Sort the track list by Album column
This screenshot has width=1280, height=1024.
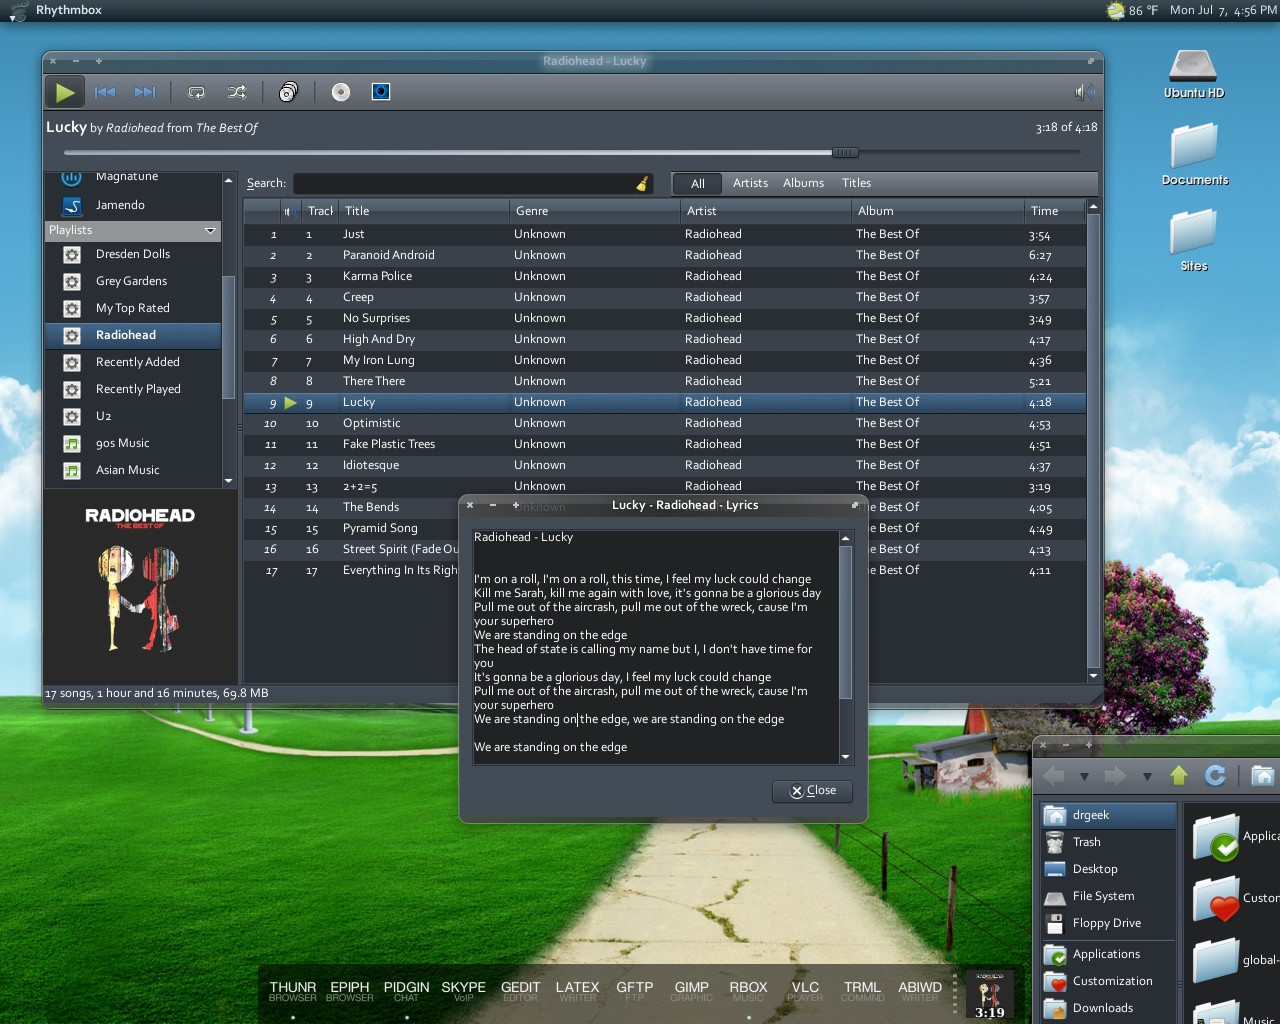click(937, 211)
